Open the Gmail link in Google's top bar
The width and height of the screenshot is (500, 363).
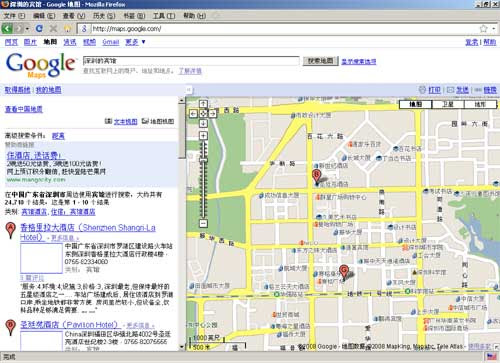(111, 42)
